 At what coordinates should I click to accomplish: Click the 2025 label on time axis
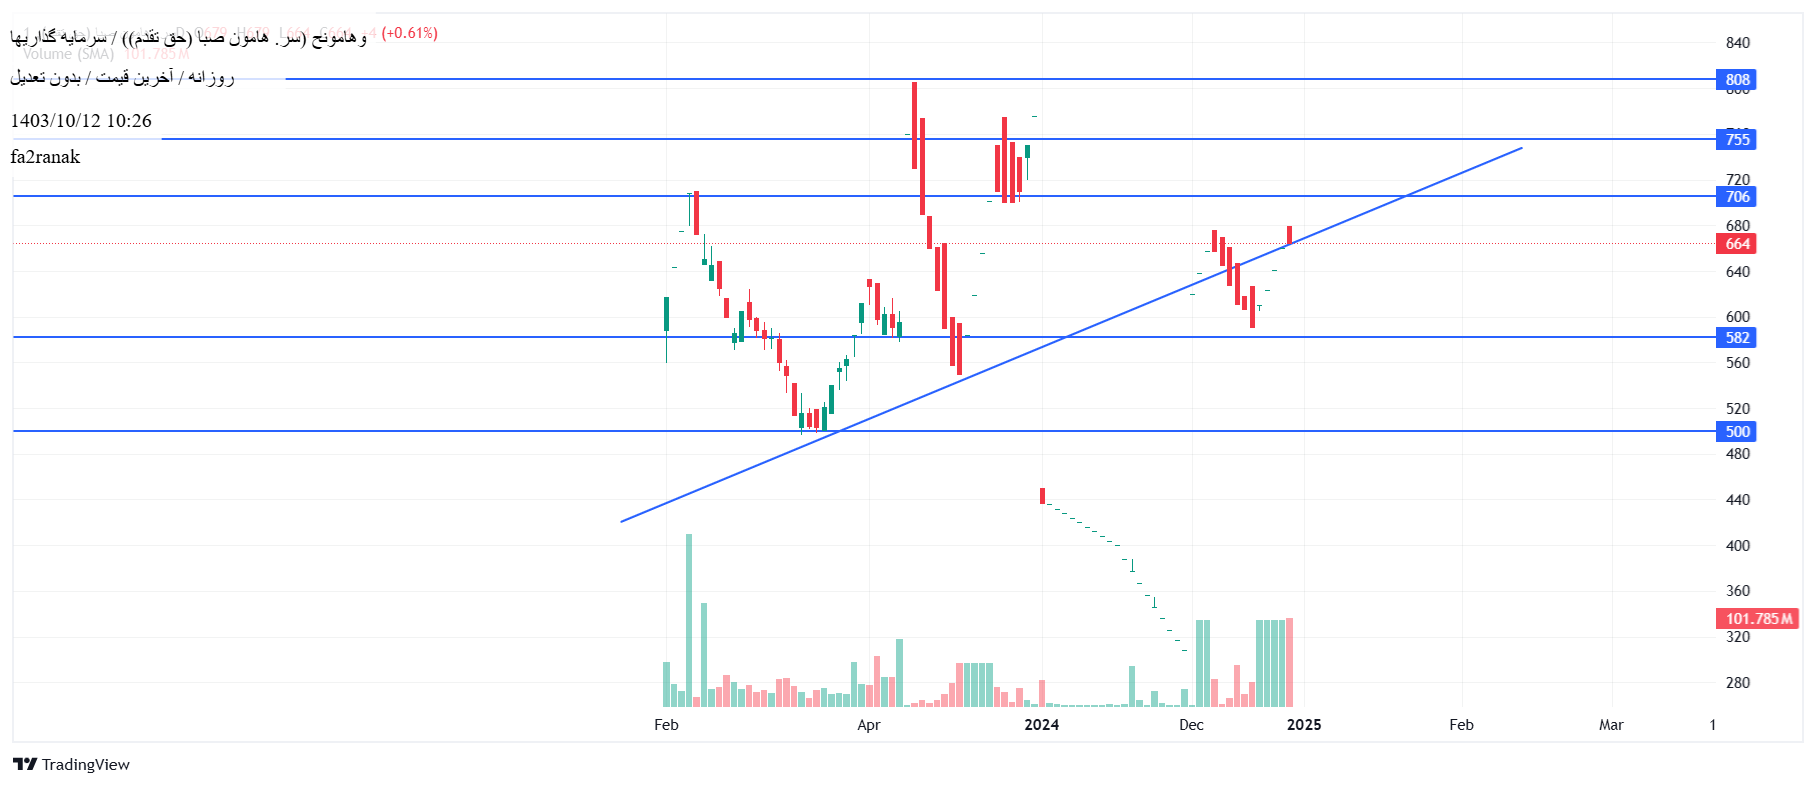coord(1304,725)
